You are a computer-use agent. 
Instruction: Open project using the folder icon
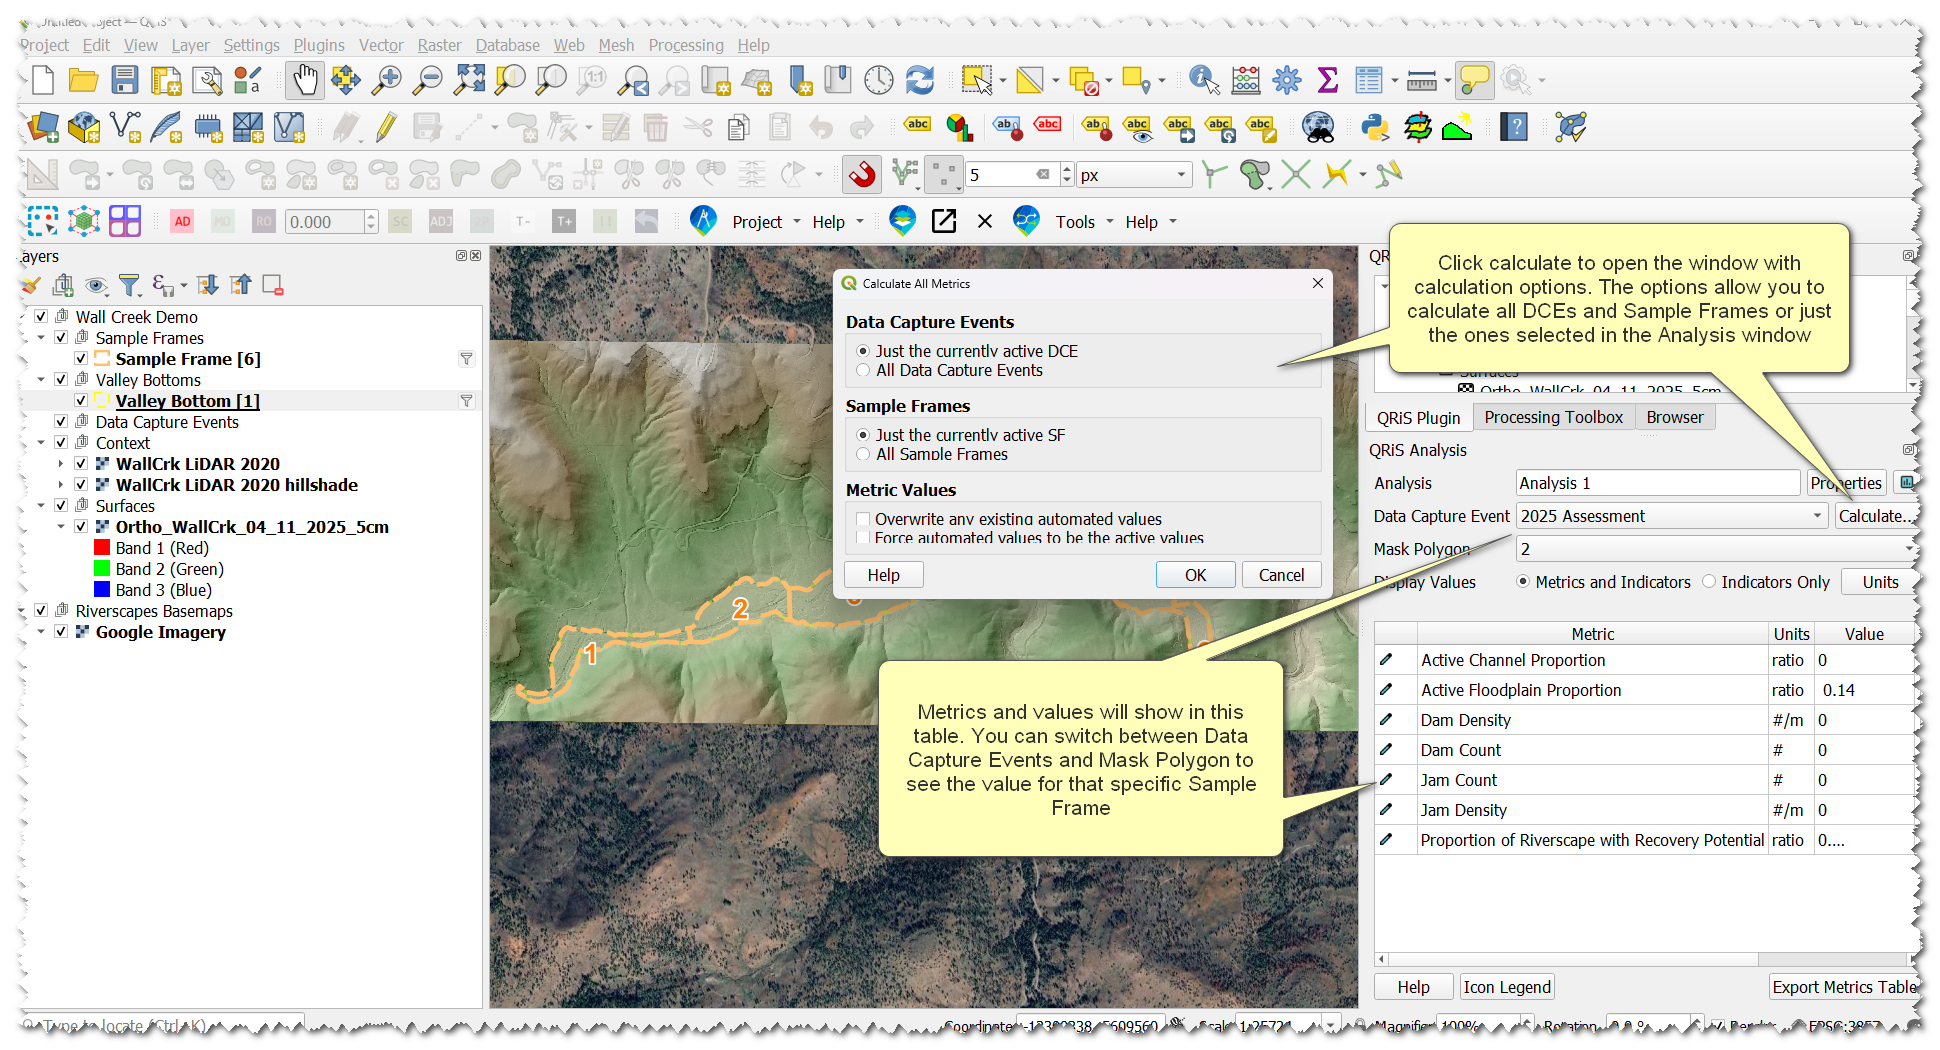coord(83,80)
